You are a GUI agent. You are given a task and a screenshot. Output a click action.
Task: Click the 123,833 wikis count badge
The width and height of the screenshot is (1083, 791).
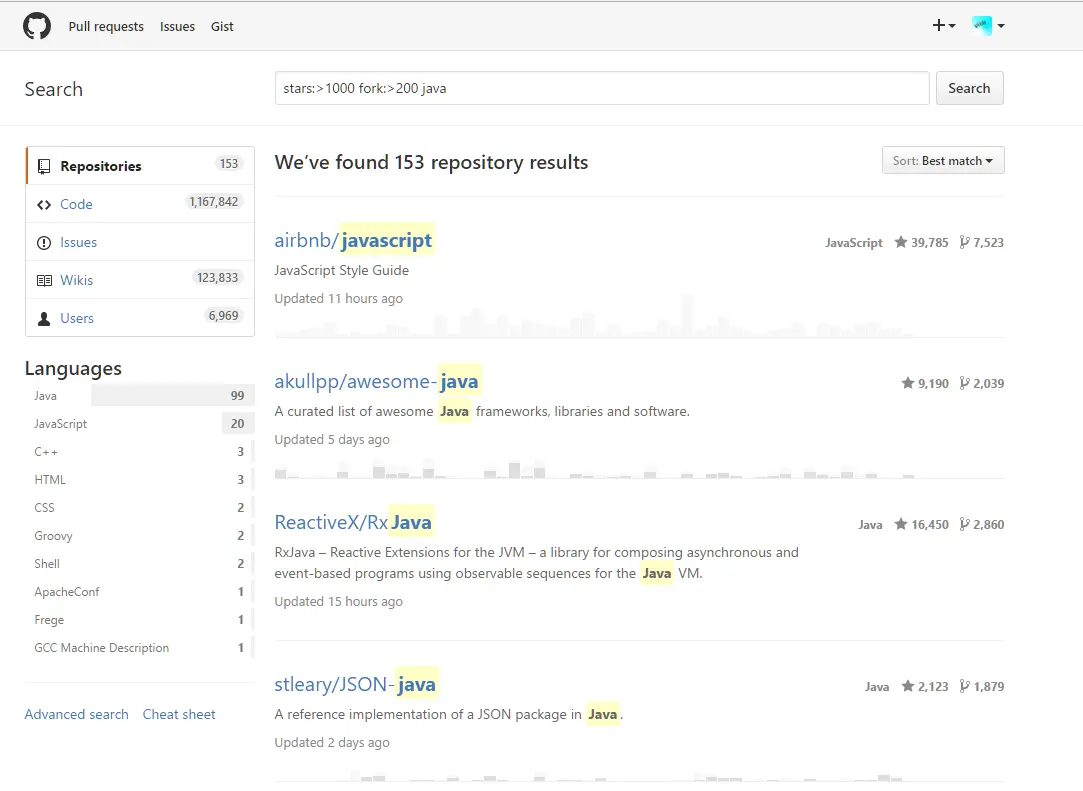(x=218, y=278)
